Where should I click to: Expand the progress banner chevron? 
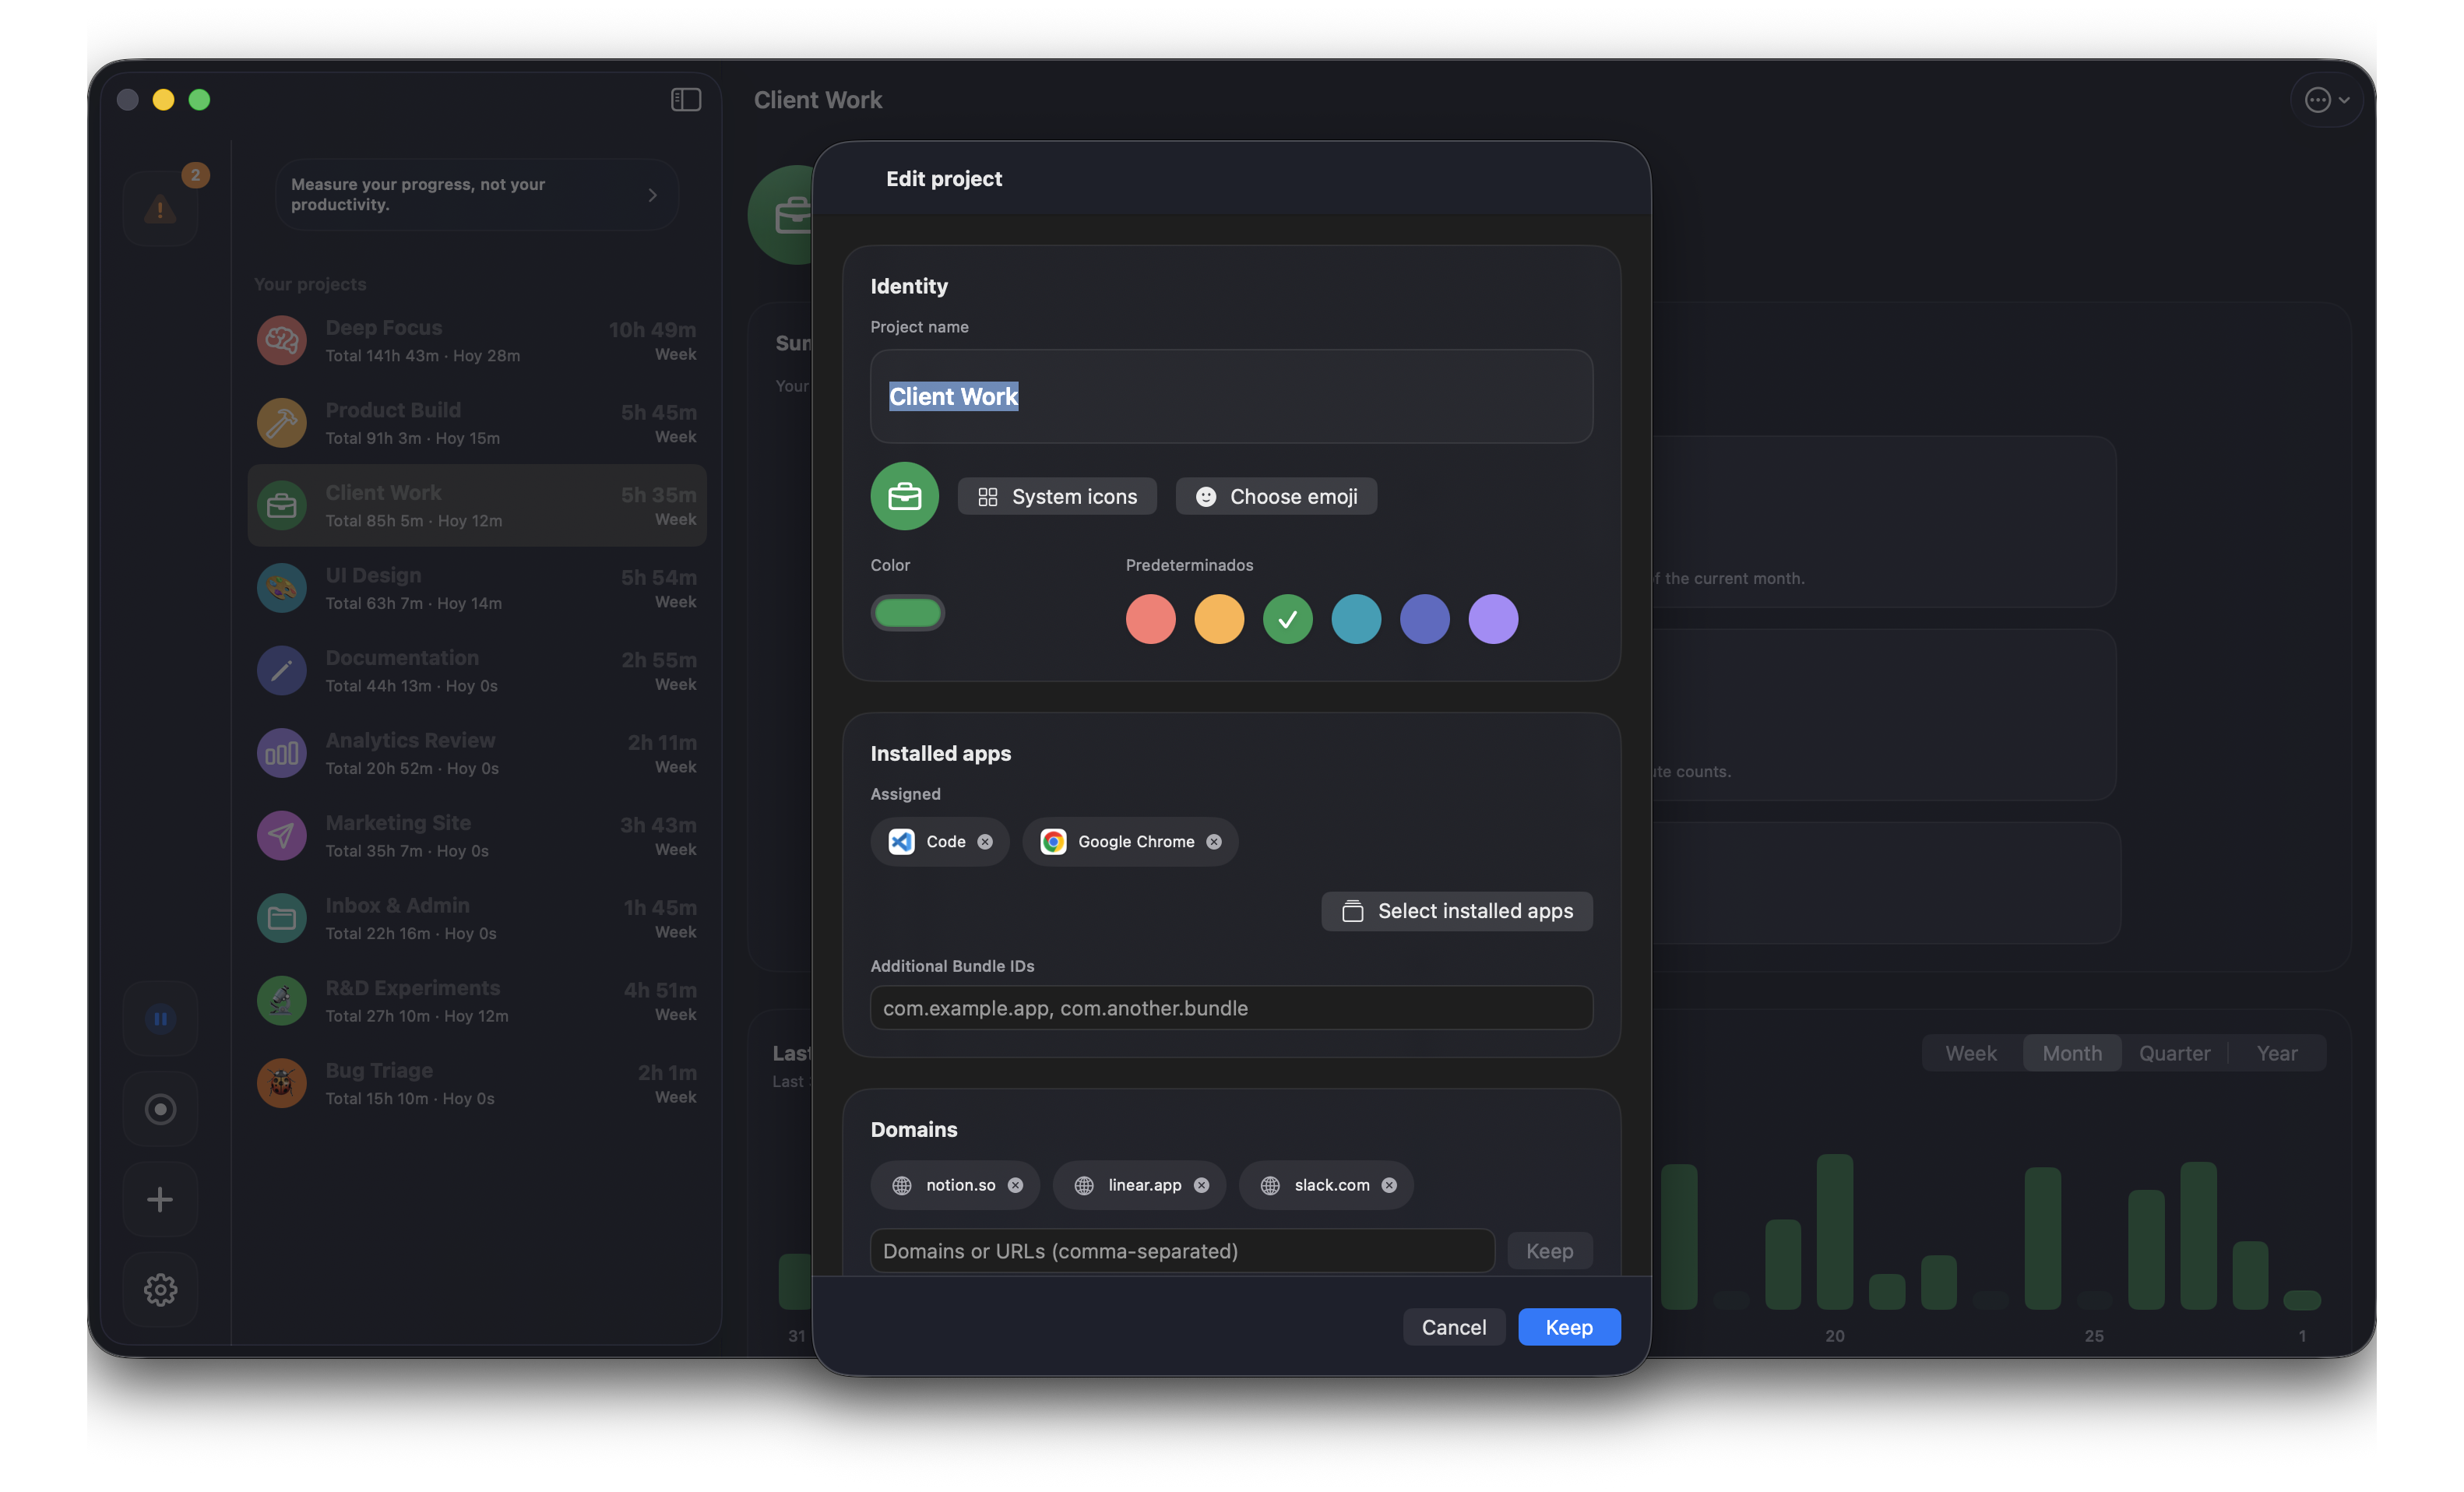point(652,195)
